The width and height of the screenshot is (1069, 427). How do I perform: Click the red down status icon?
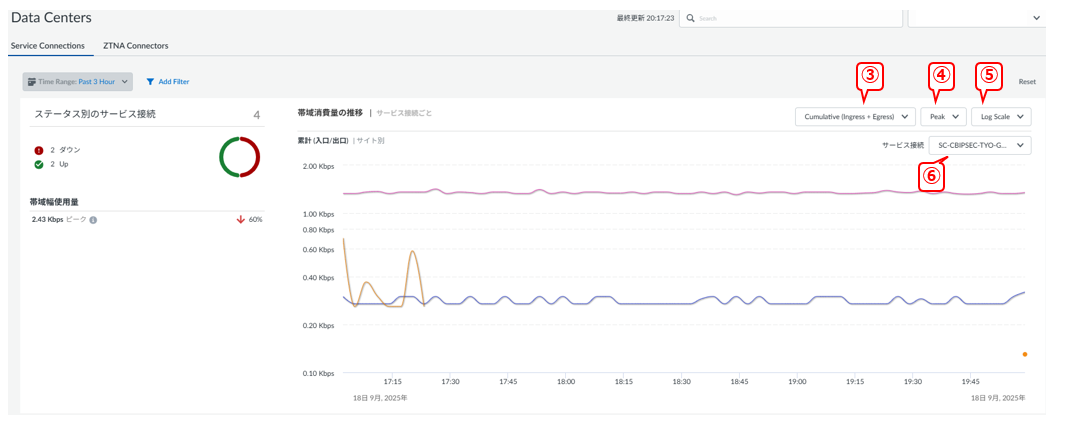pos(38,149)
